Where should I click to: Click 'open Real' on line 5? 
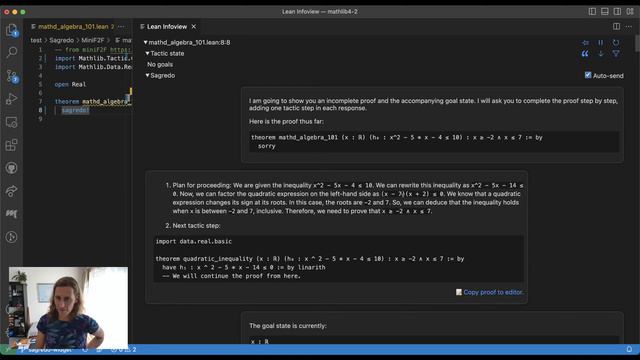click(70, 84)
